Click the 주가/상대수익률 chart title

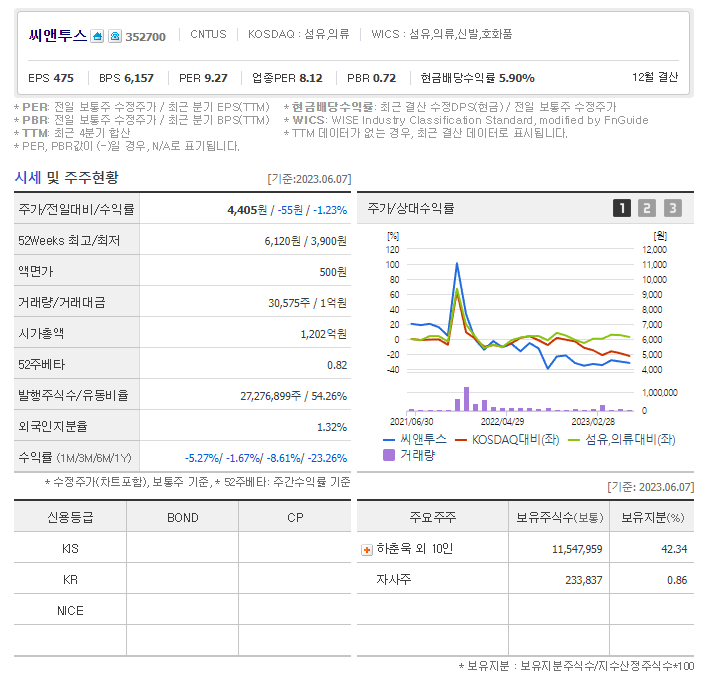click(411, 208)
